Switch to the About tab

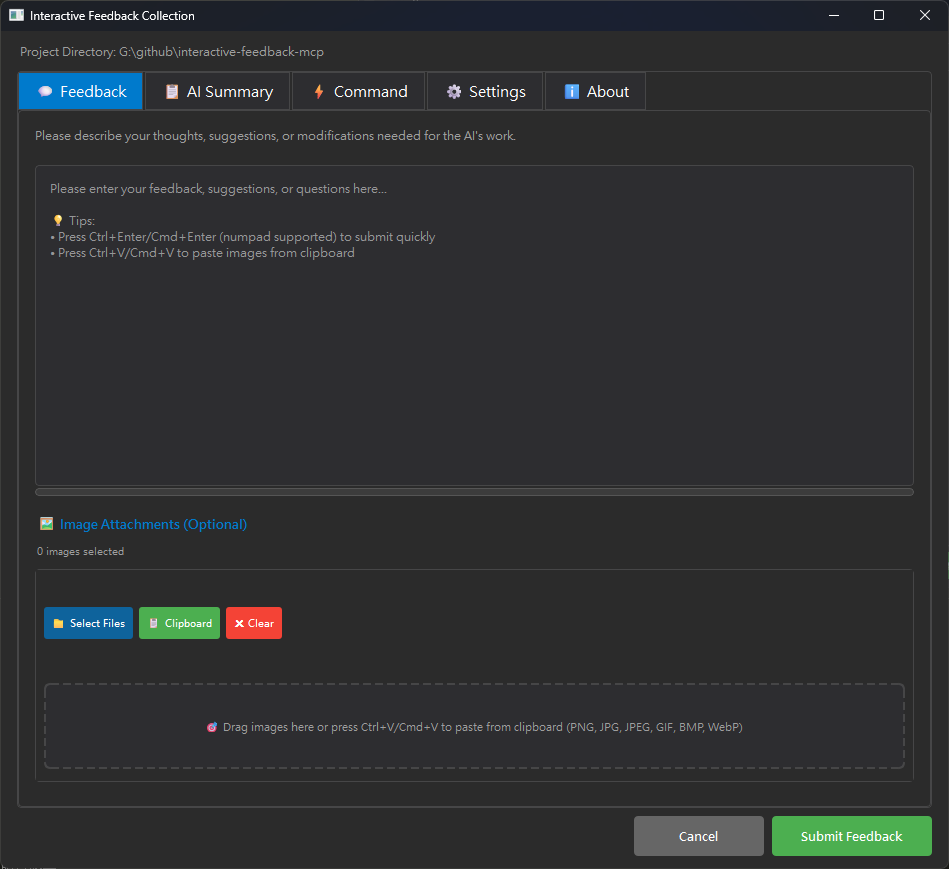[595, 91]
